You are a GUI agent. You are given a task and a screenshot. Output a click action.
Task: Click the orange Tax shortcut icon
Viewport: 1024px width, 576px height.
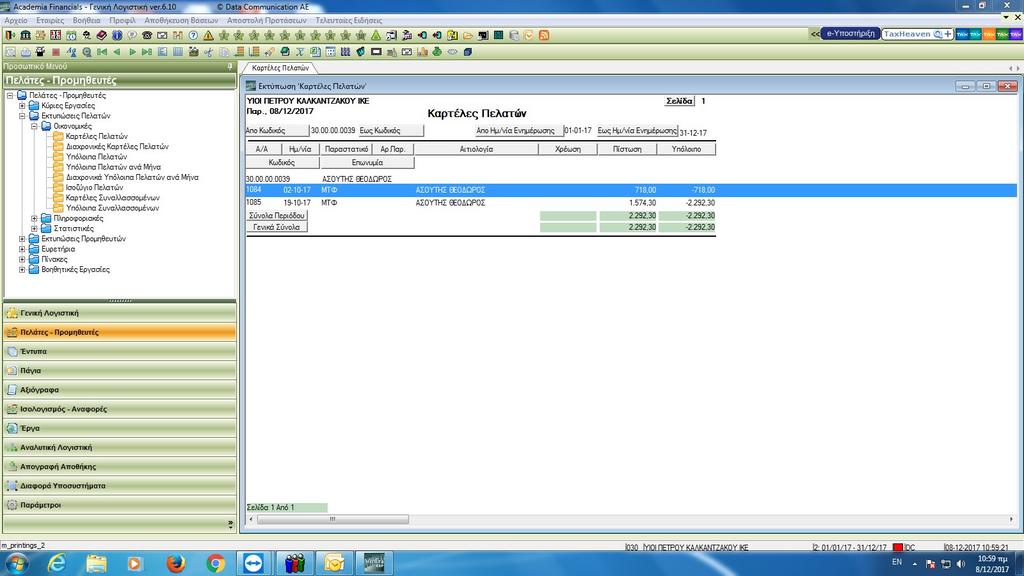989,34
